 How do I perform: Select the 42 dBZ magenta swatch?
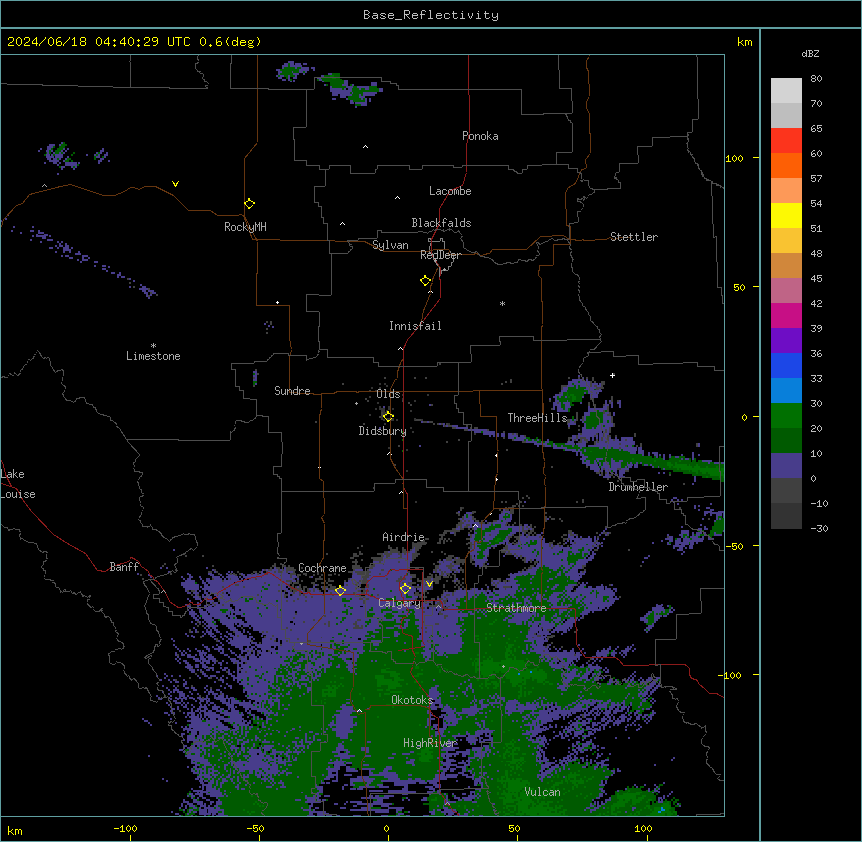(786, 315)
